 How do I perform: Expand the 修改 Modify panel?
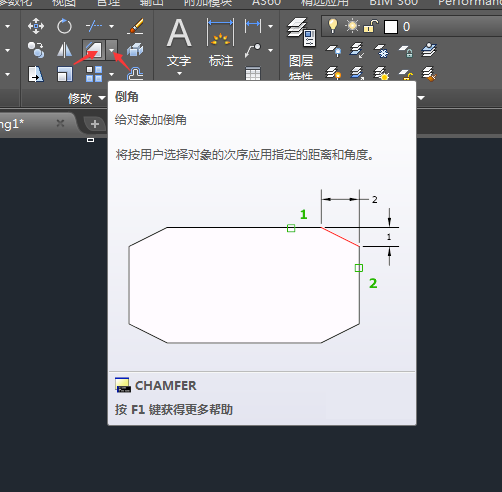point(87,98)
